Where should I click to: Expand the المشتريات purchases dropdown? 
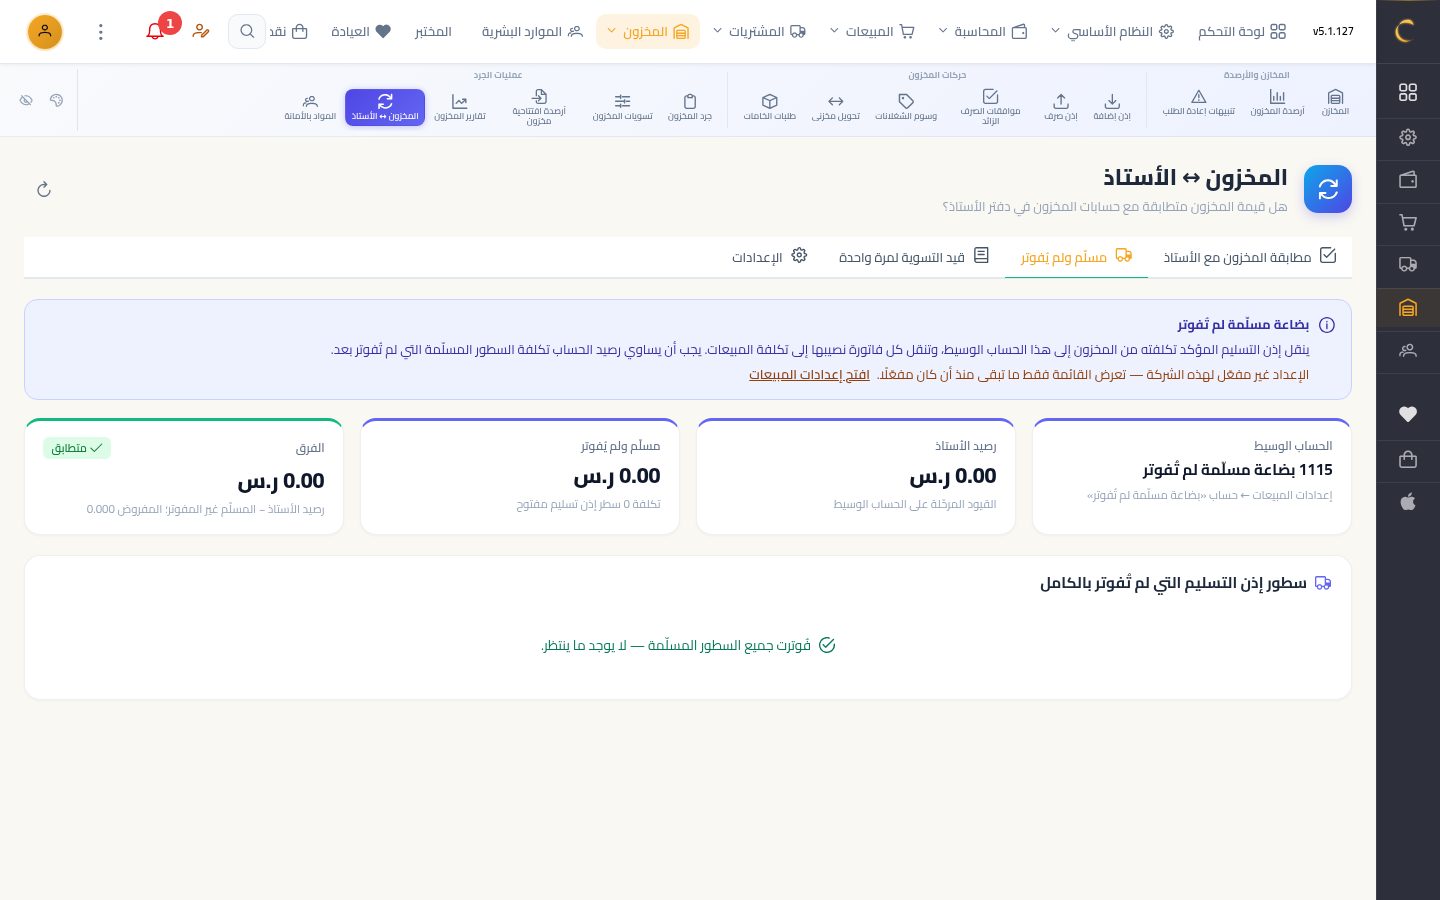click(759, 31)
